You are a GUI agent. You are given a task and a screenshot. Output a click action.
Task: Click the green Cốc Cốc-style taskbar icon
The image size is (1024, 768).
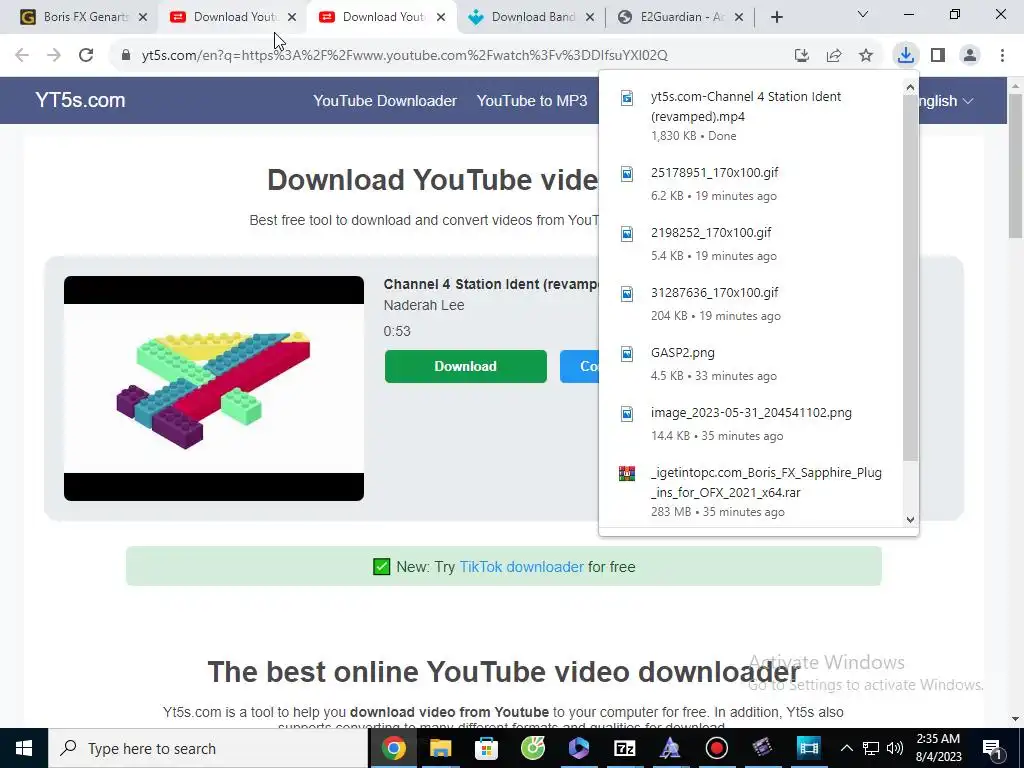point(532,748)
